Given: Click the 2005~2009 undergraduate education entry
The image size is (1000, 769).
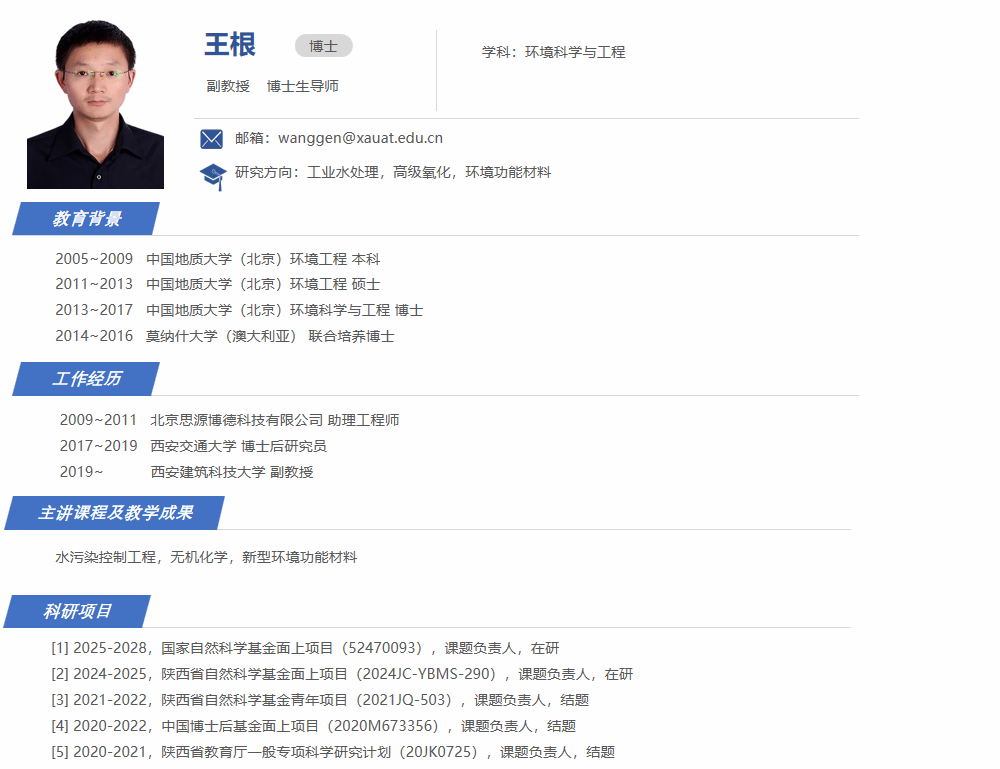Looking at the screenshot, I should [217, 259].
